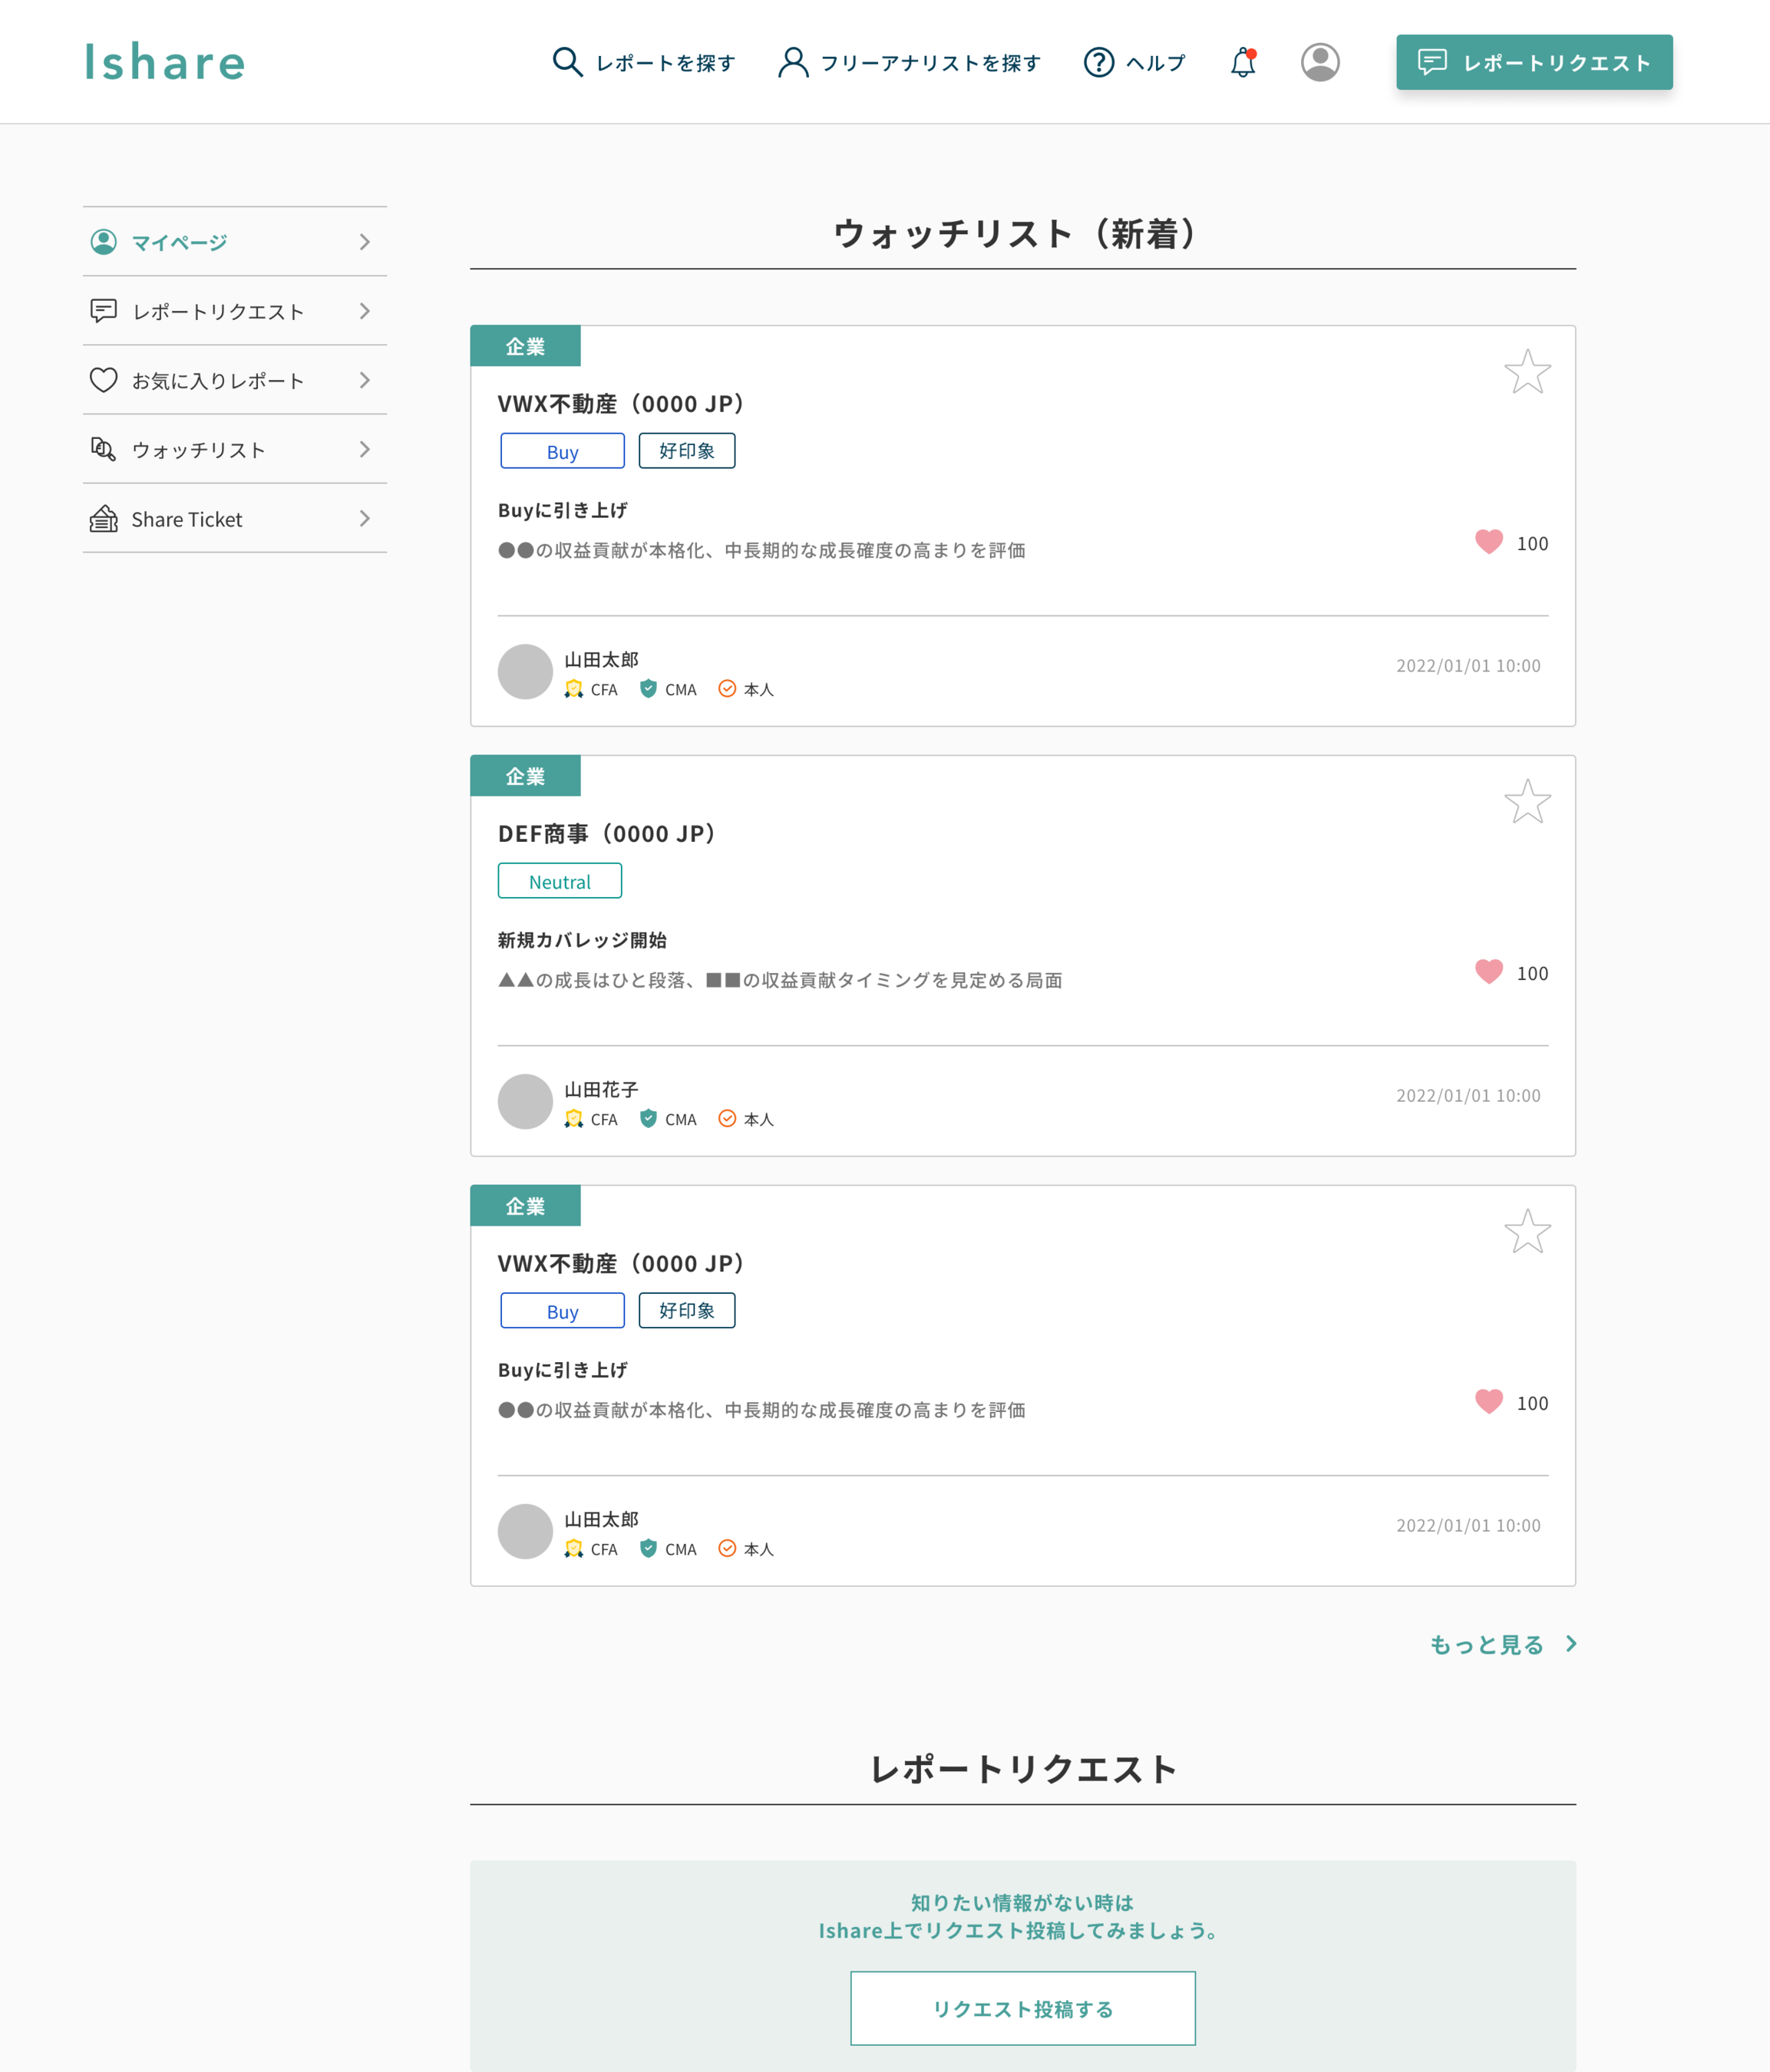This screenshot has height=2072, width=1770.
Task: Open the ウォッチリスト sidebar icon
Action: [x=104, y=449]
